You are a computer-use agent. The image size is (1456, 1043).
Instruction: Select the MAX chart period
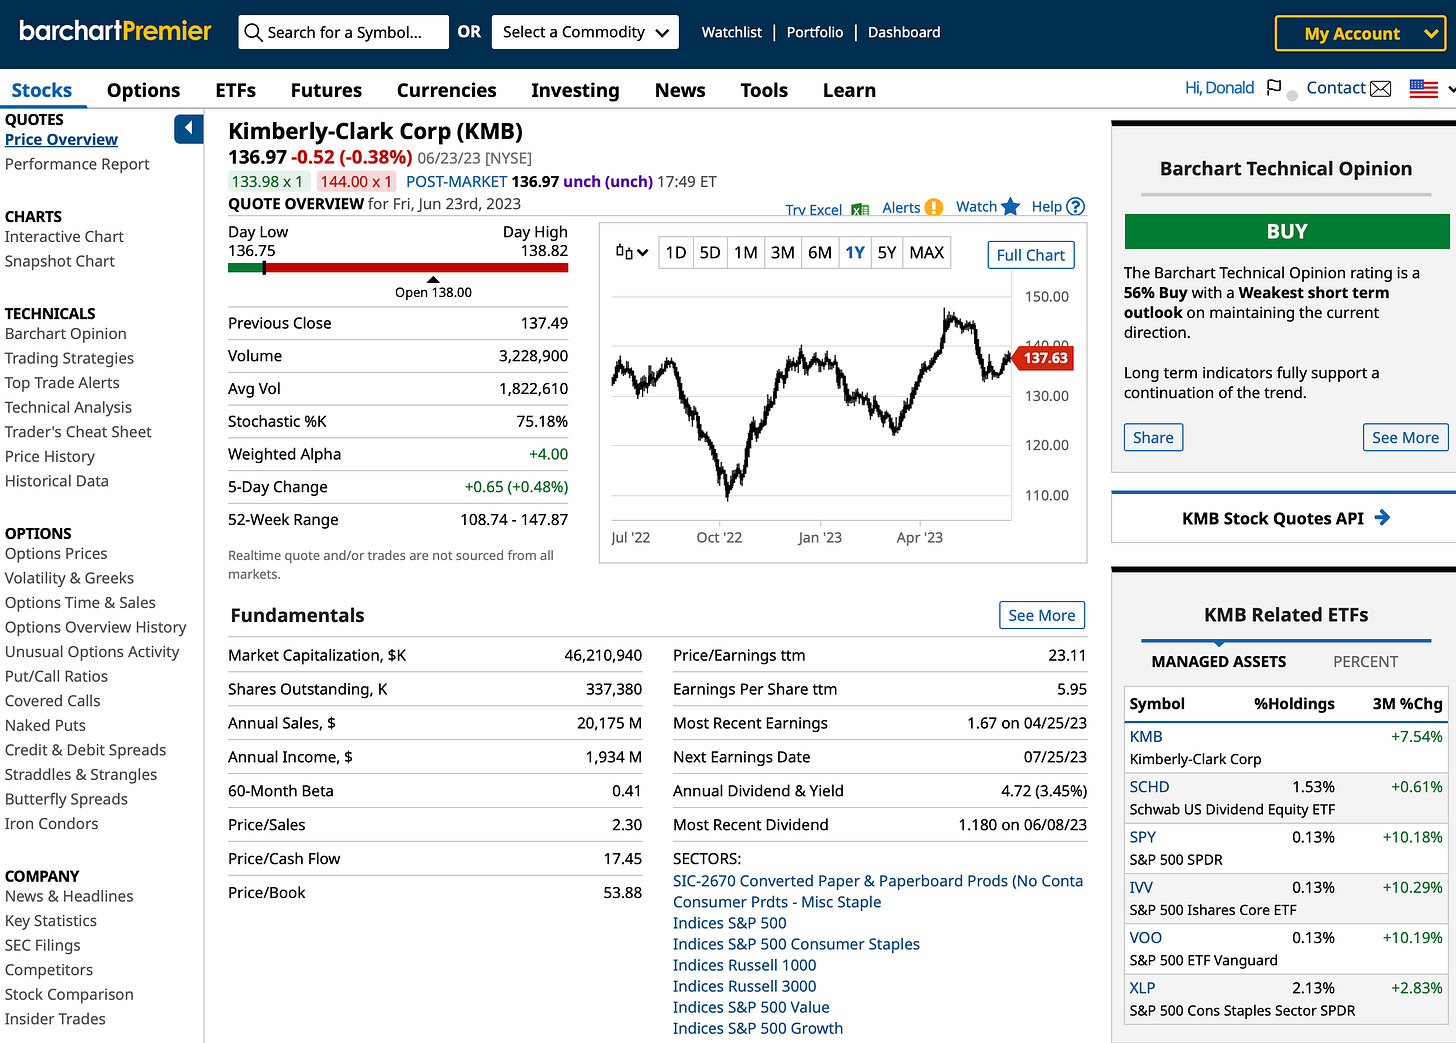tap(927, 252)
